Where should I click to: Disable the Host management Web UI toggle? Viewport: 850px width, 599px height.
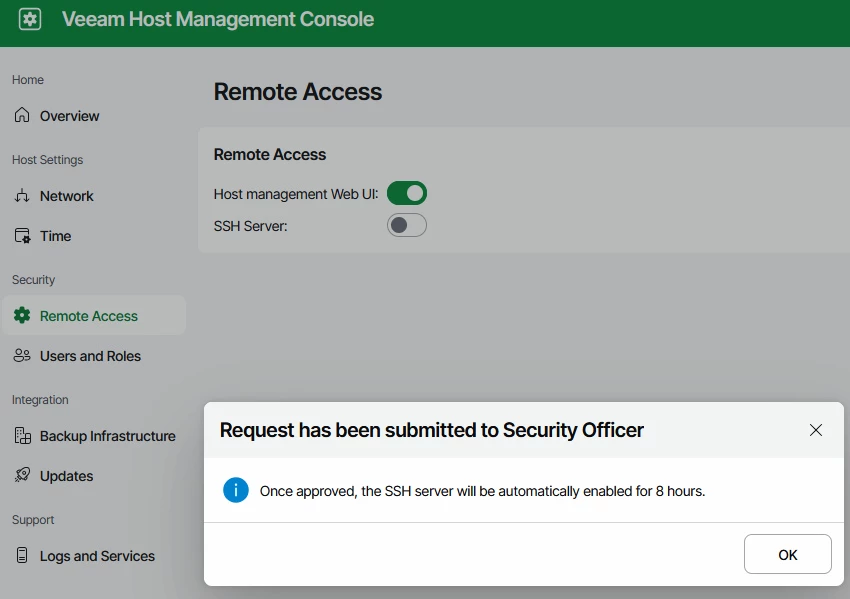[x=407, y=193]
